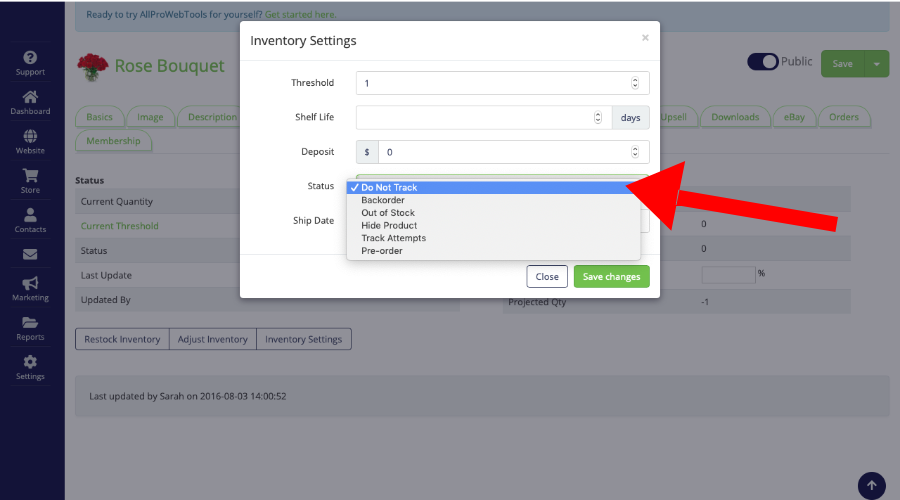
Task: Select Backorder in Status dropdown
Action: [x=383, y=200]
